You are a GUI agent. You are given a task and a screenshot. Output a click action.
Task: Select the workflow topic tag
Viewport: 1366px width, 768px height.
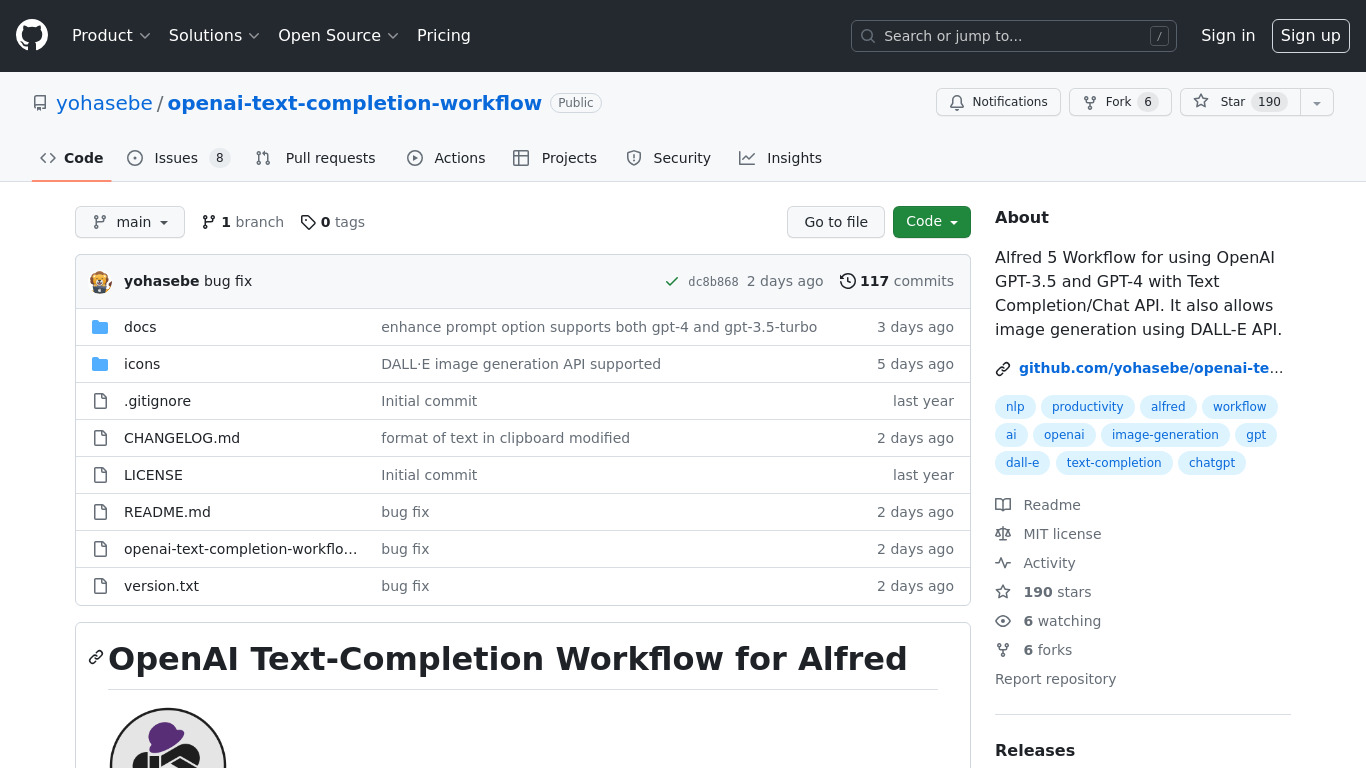[x=1240, y=407]
